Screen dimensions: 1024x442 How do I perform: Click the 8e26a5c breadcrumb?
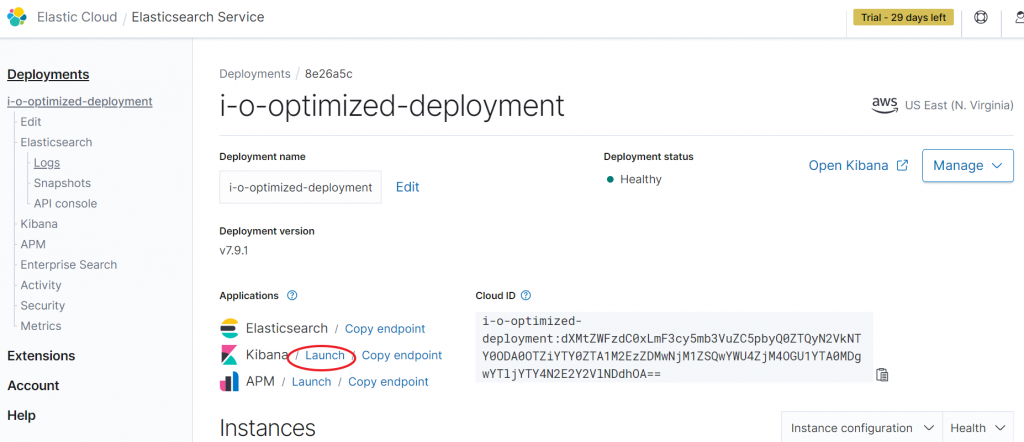(x=328, y=74)
